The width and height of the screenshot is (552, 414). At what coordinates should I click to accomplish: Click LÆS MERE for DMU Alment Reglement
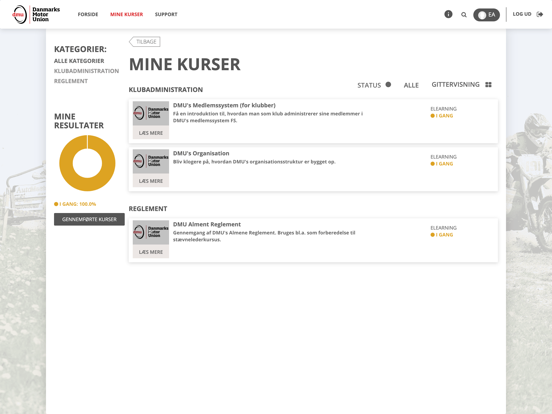[151, 252]
